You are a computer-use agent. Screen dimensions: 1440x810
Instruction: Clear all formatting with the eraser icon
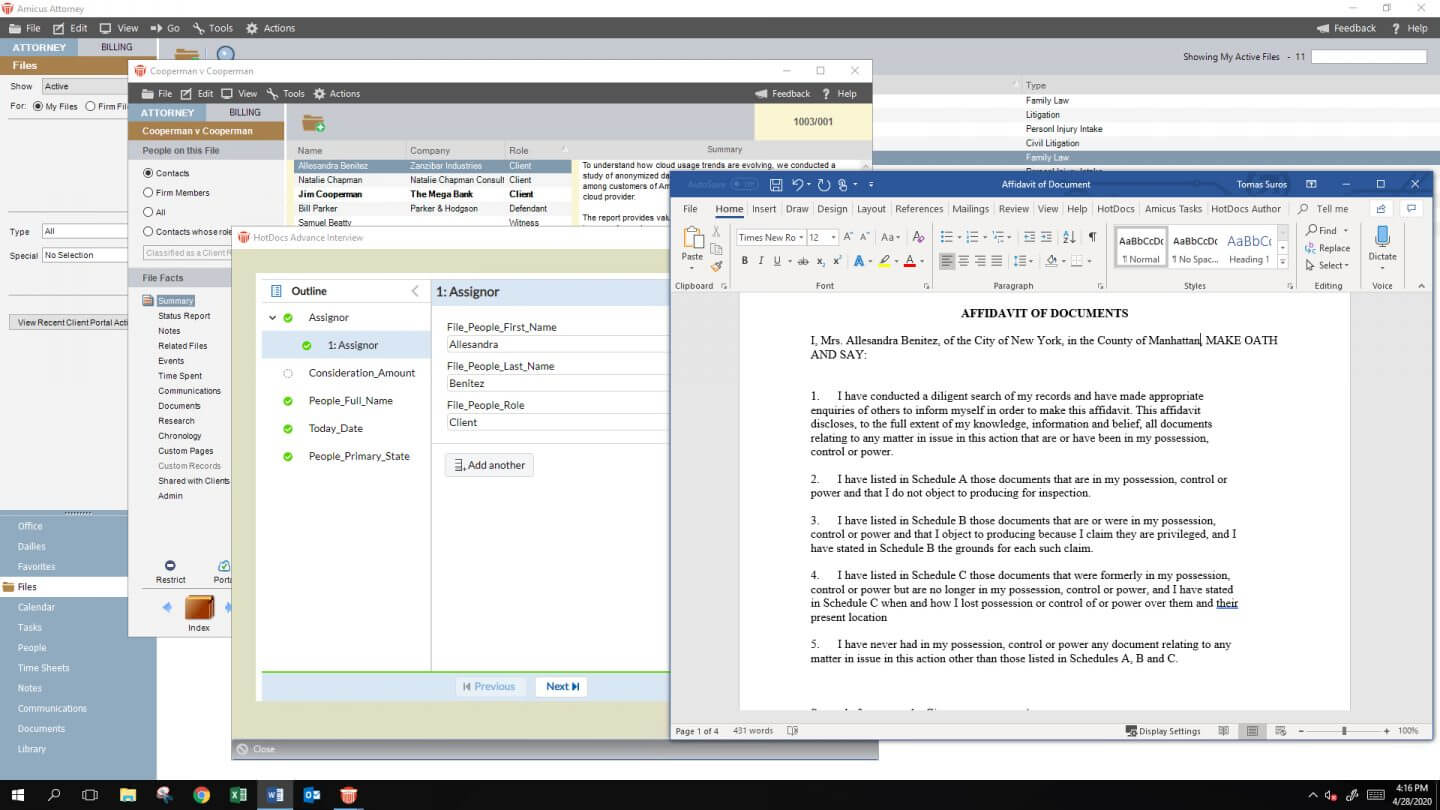point(917,237)
